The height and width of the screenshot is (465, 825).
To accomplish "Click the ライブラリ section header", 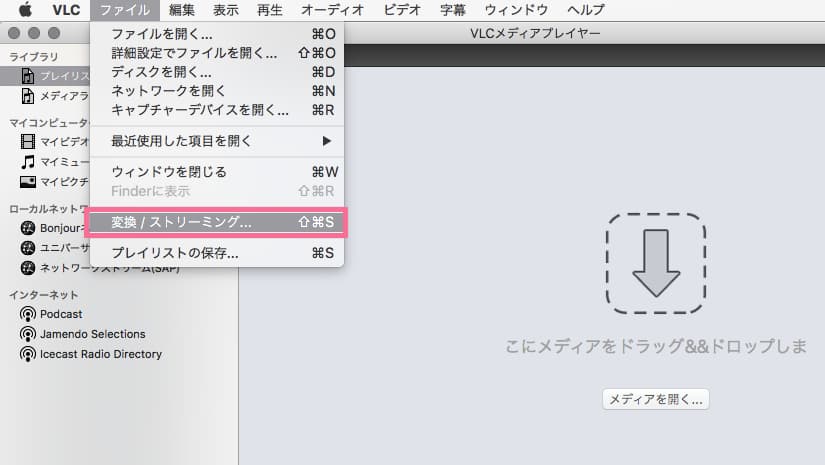I will tap(34, 57).
